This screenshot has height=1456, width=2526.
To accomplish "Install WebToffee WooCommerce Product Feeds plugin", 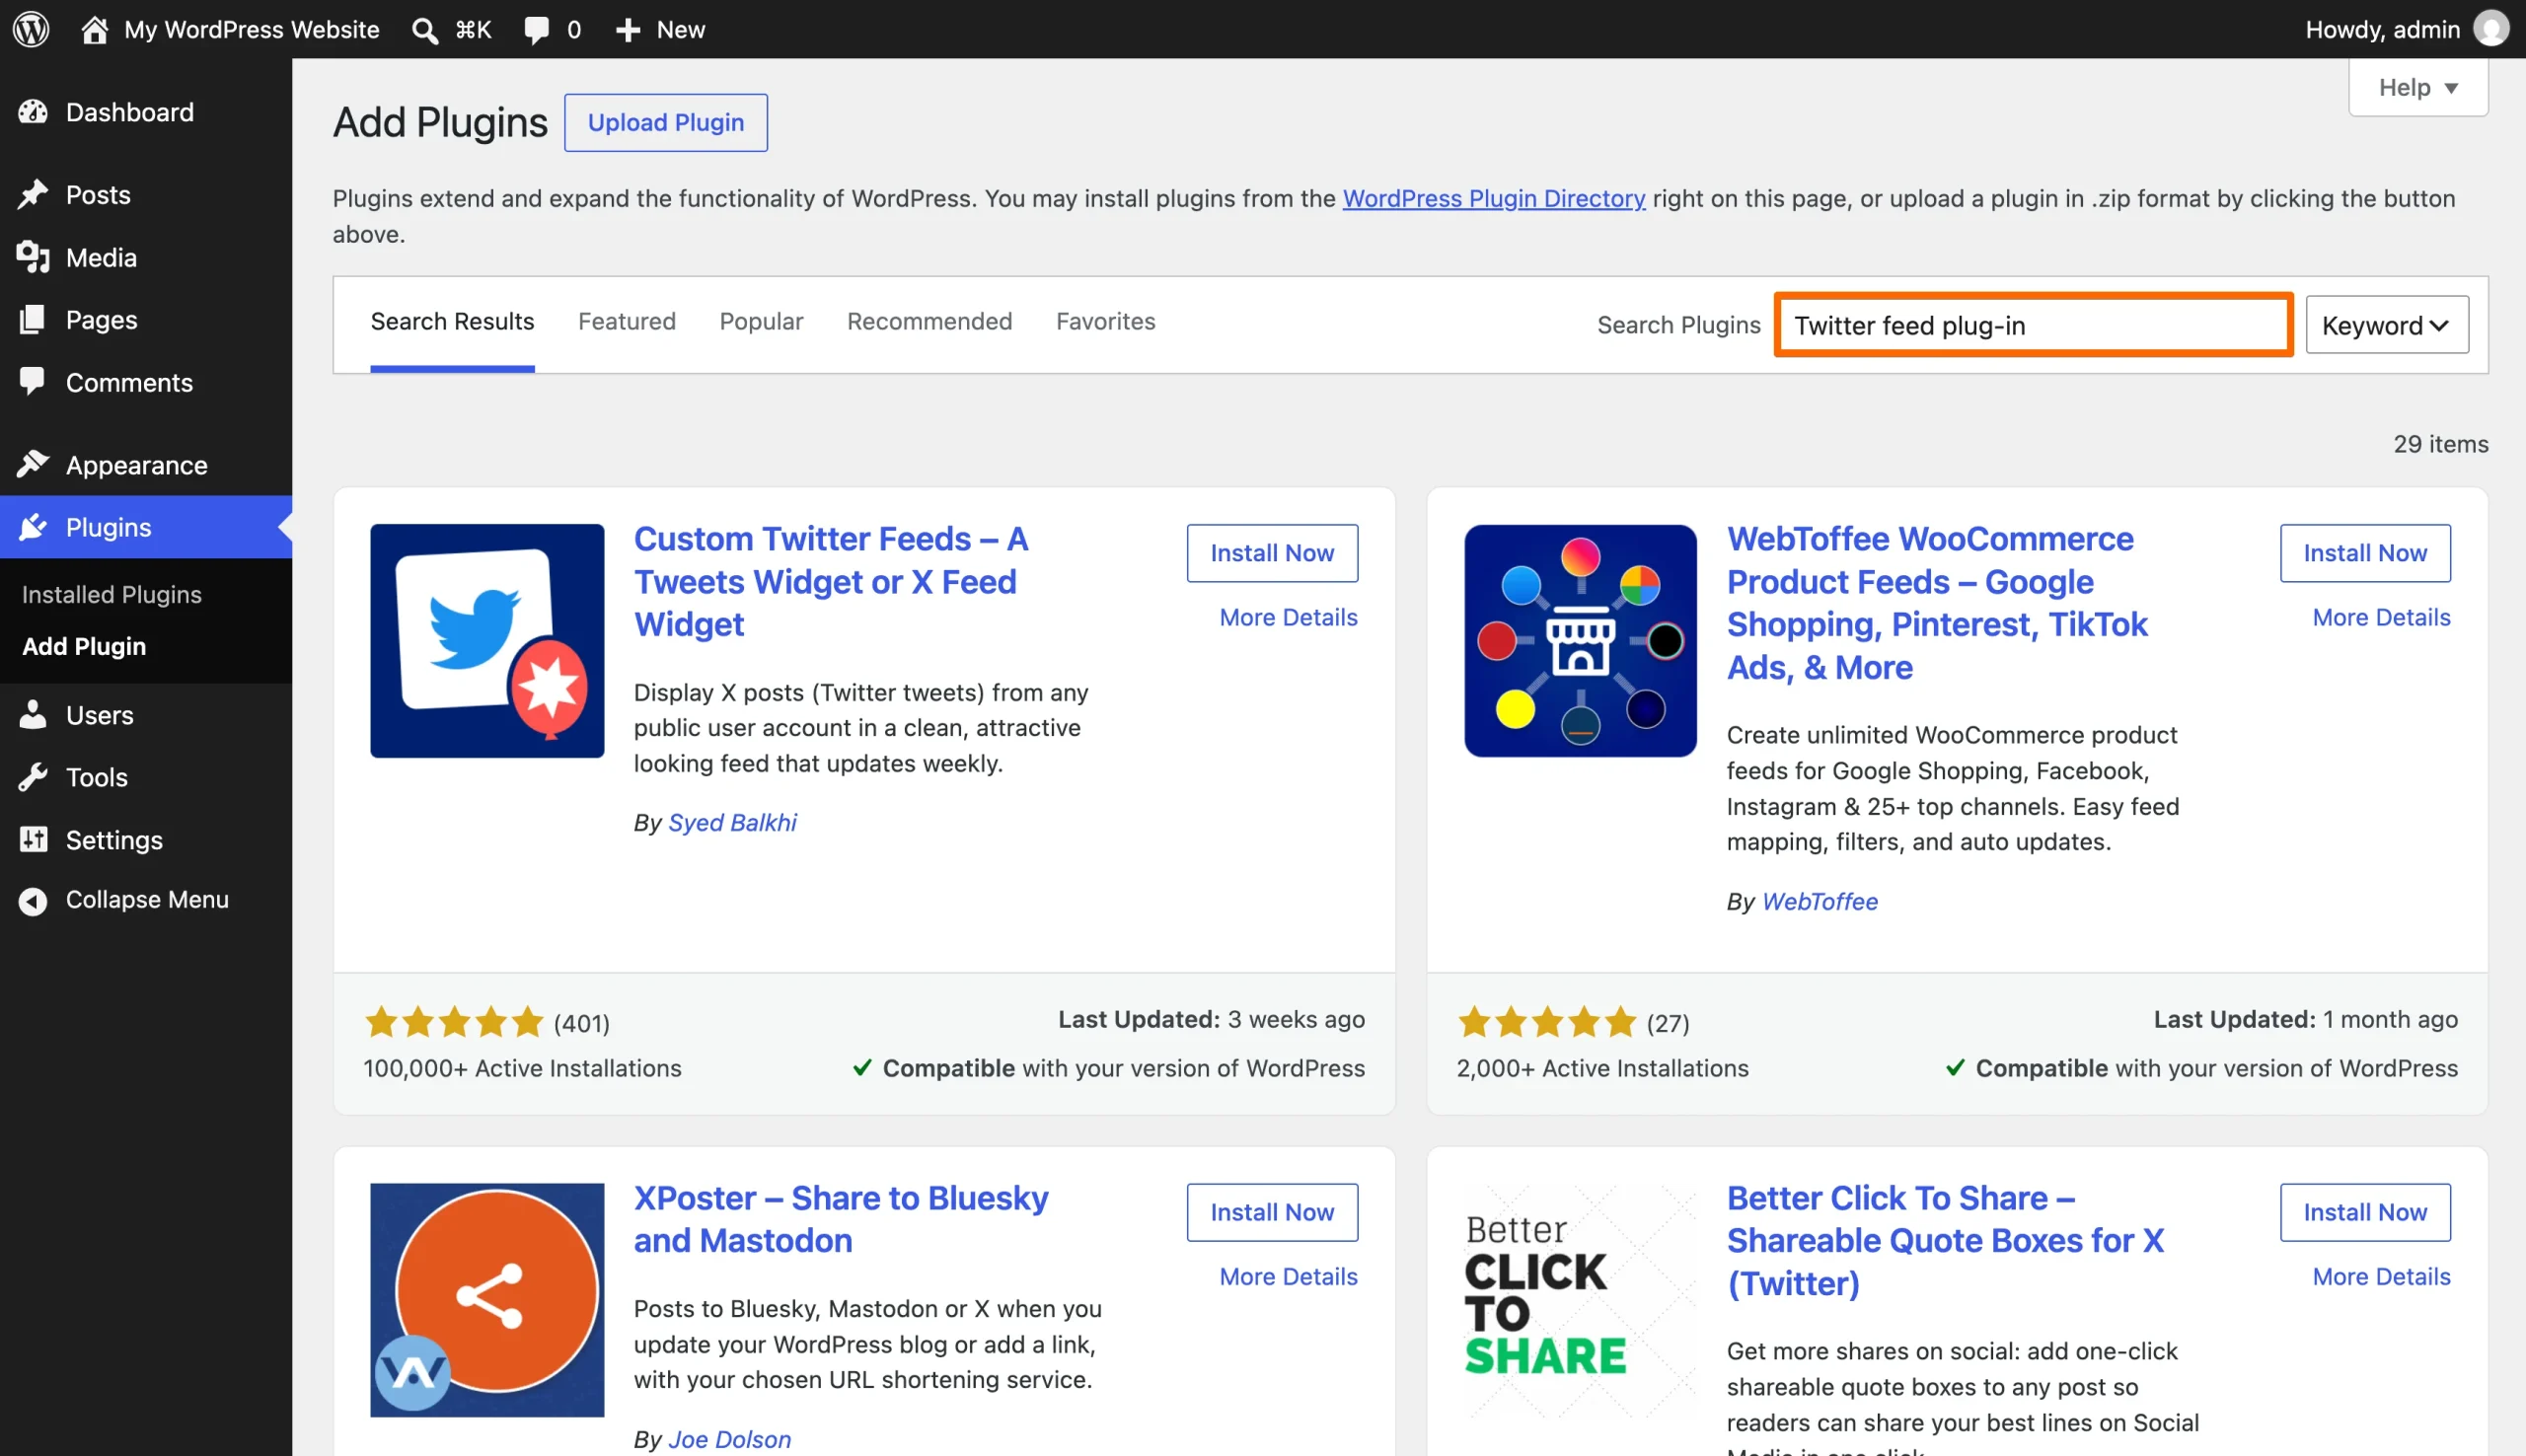I will [2365, 553].
